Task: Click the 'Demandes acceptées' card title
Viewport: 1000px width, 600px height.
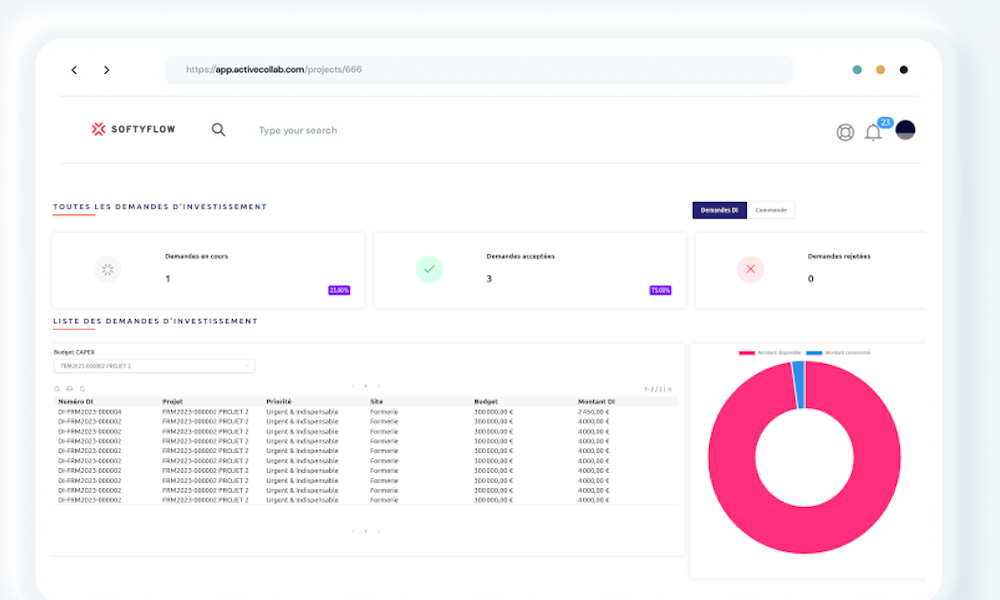Action: tap(520, 256)
